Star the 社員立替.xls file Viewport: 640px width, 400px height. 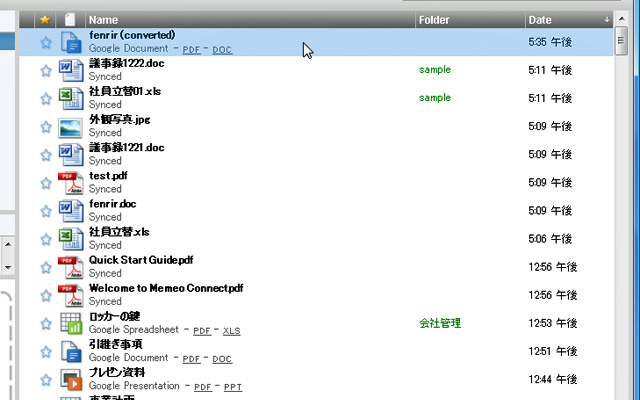[46, 239]
